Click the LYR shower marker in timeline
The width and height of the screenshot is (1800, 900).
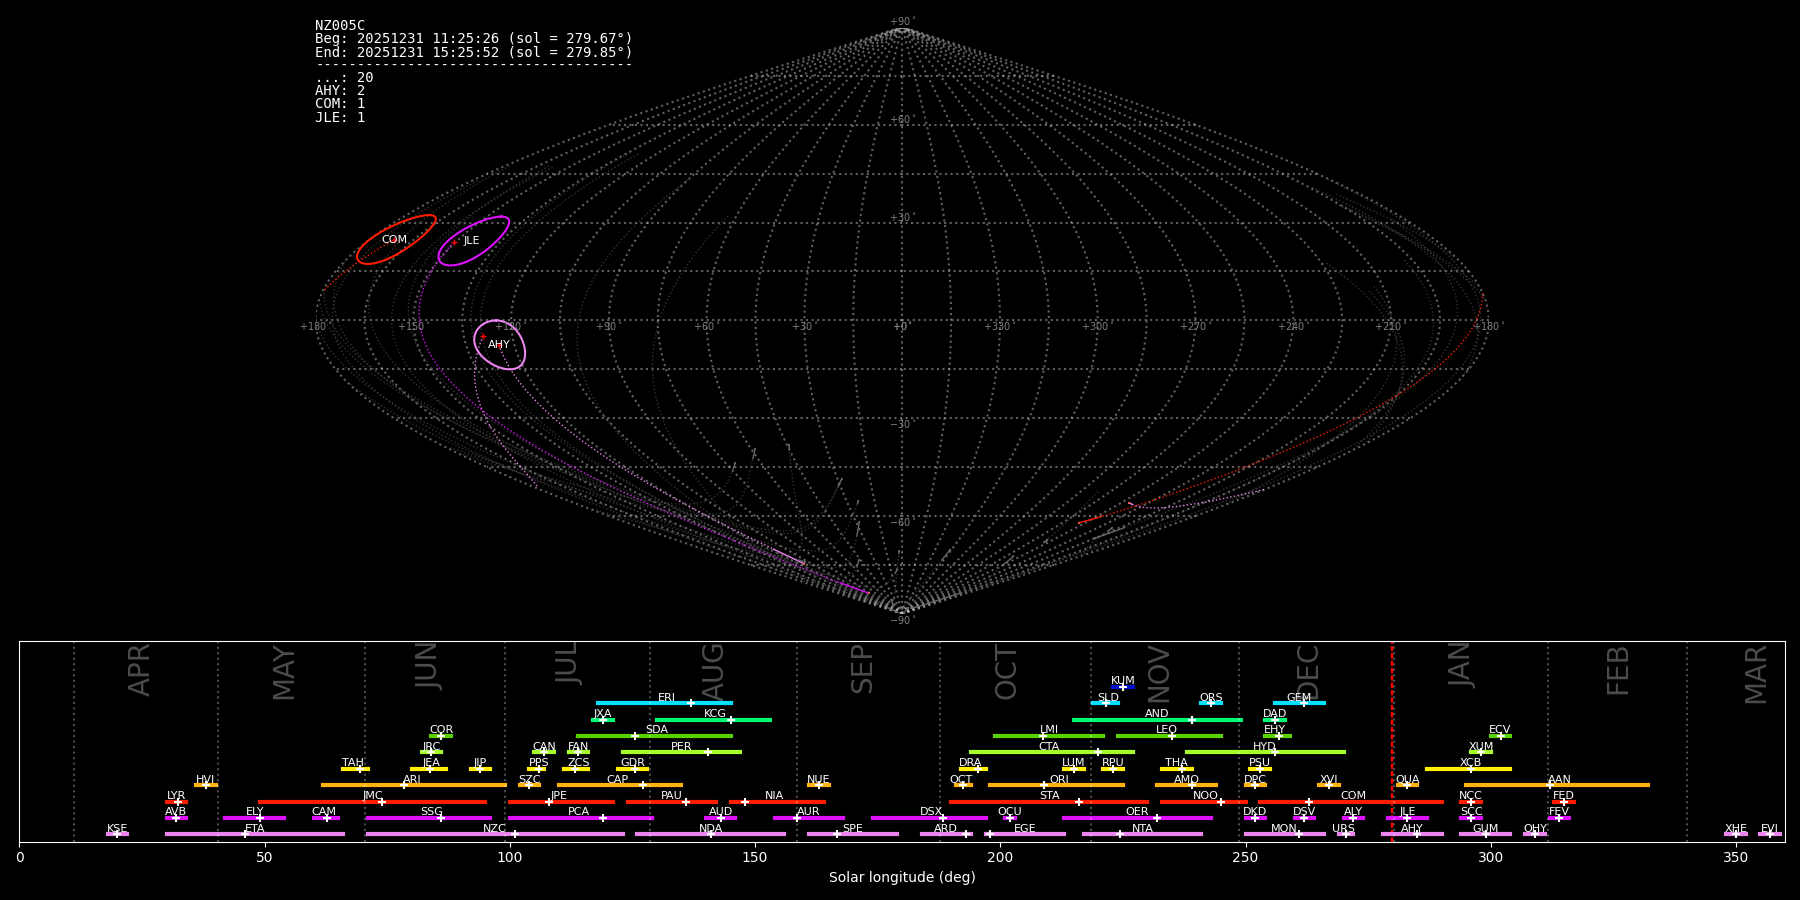coord(176,801)
